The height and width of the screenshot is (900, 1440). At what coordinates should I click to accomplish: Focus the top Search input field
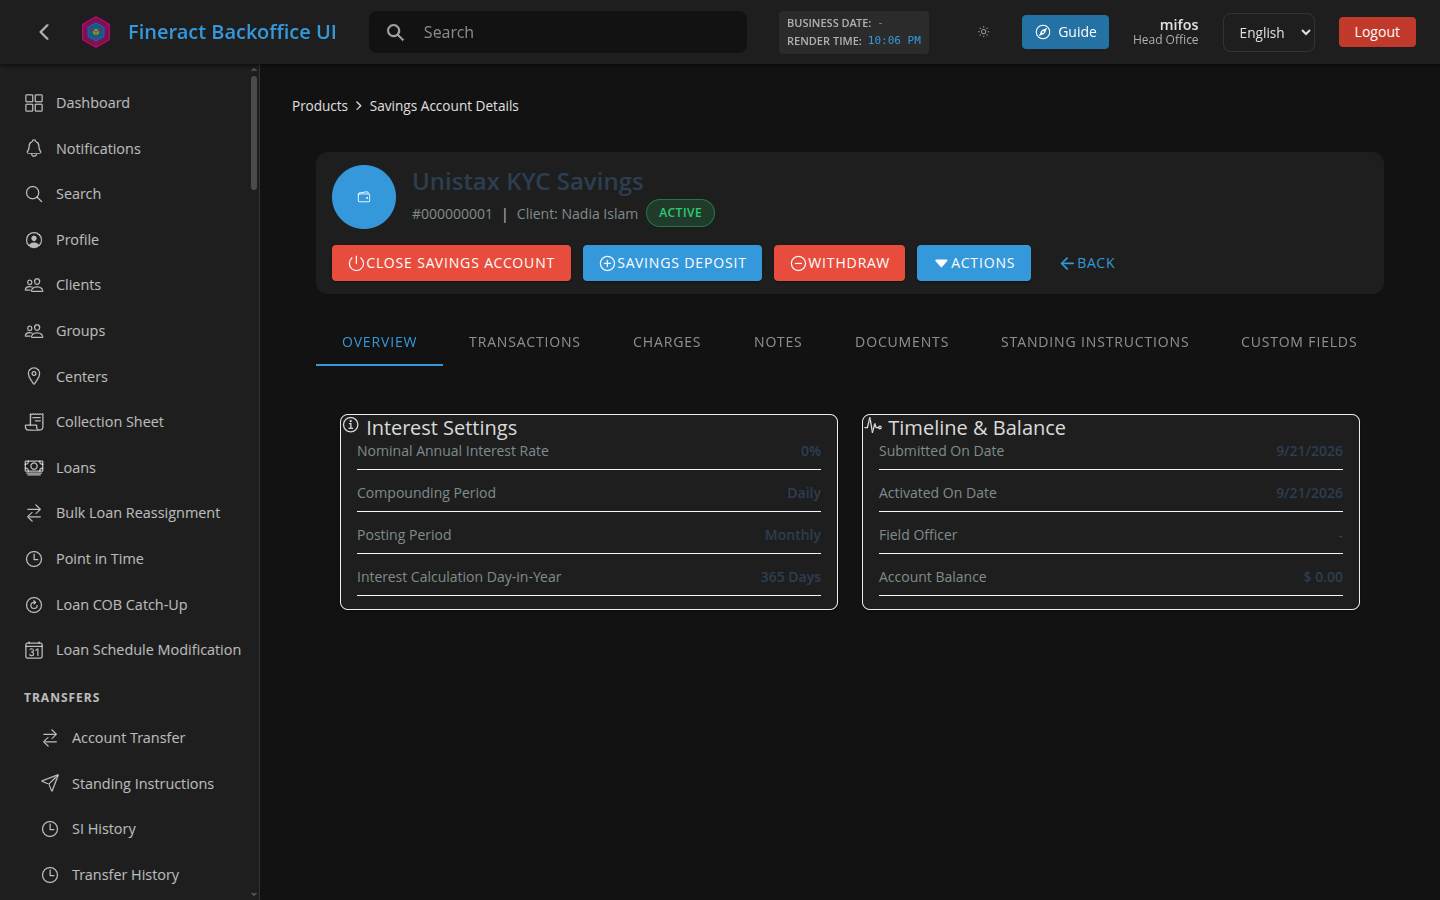tap(558, 32)
